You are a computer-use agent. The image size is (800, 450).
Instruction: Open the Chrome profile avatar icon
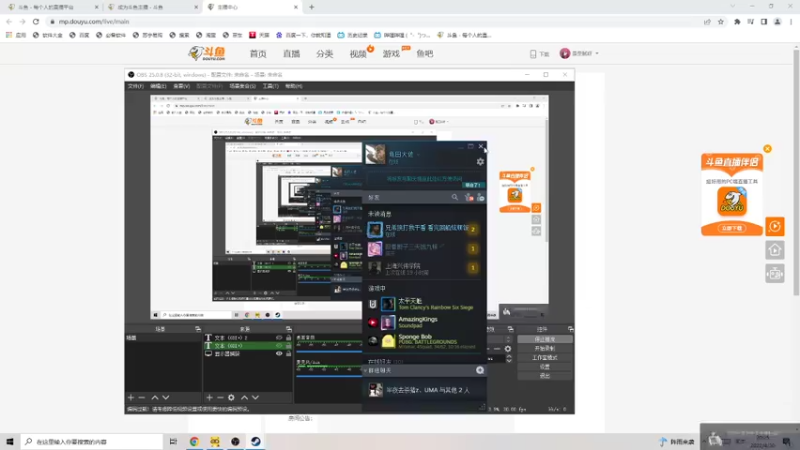tap(778, 22)
